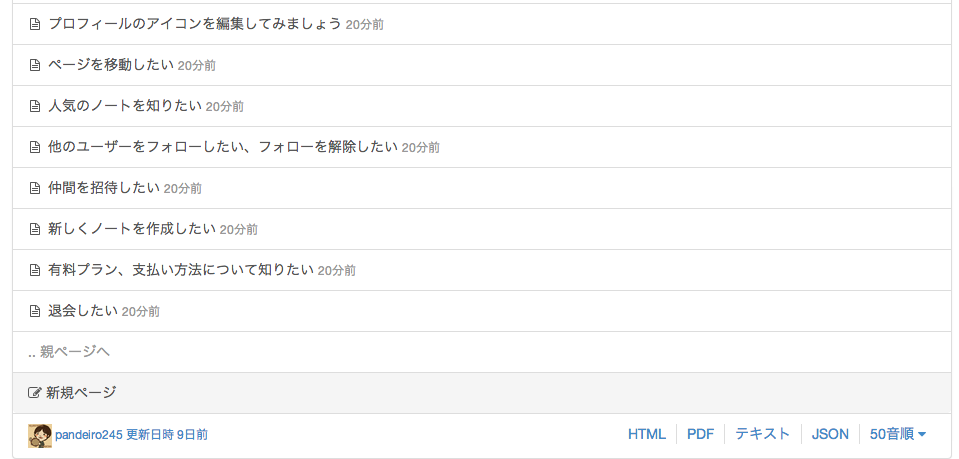Open 有料プラン、支払い方法について知りたい page
The width and height of the screenshot is (959, 459).
pos(181,270)
